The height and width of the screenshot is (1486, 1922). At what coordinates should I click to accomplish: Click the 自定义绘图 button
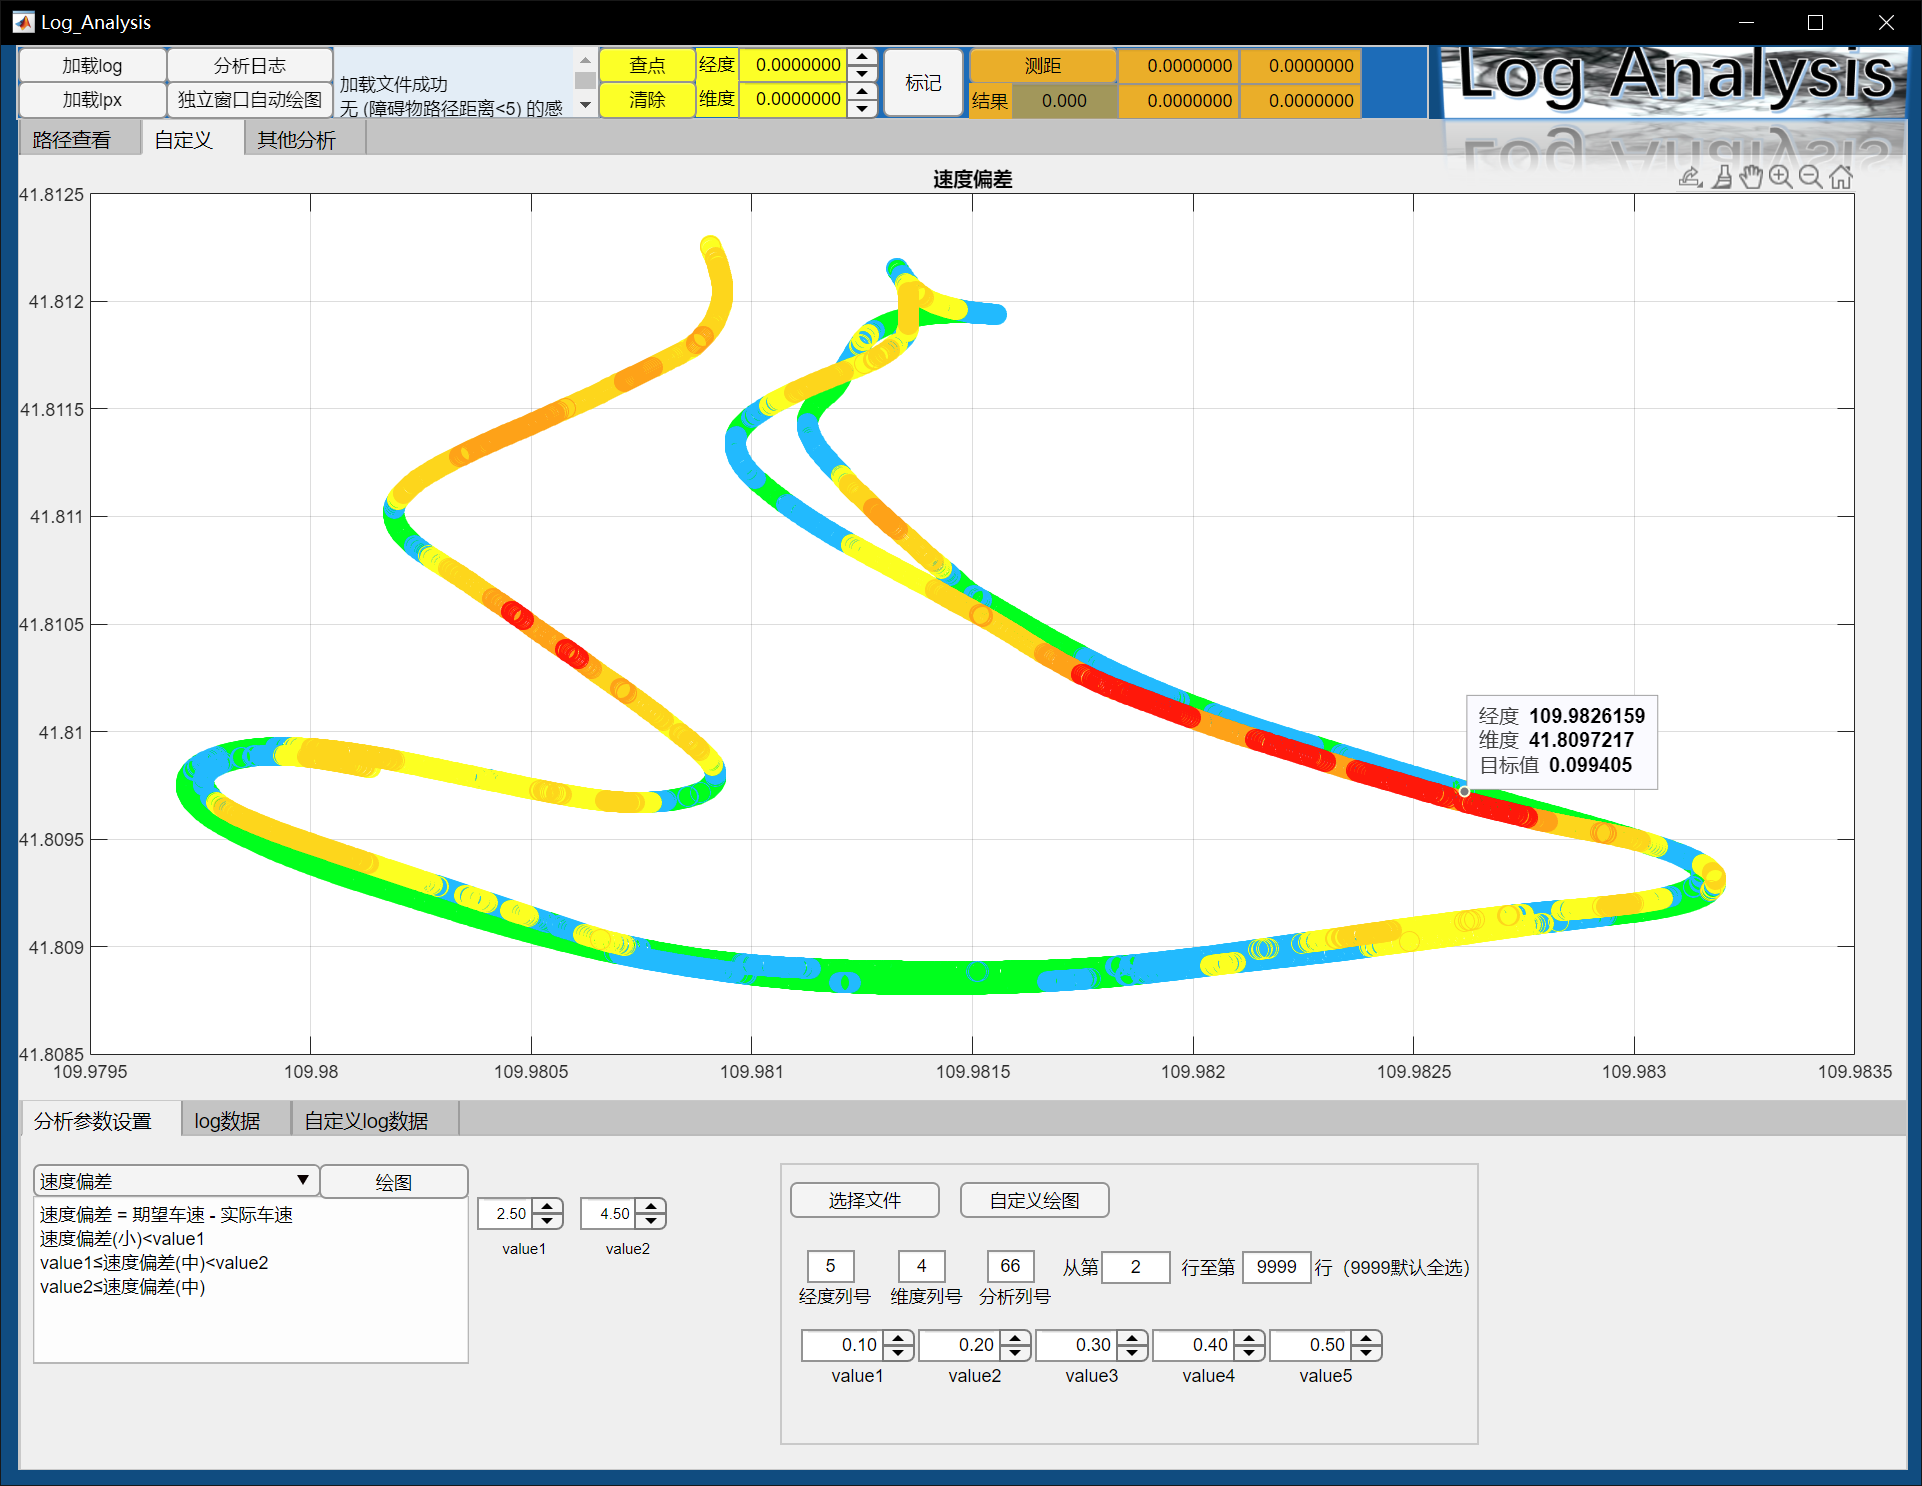(x=1034, y=1200)
